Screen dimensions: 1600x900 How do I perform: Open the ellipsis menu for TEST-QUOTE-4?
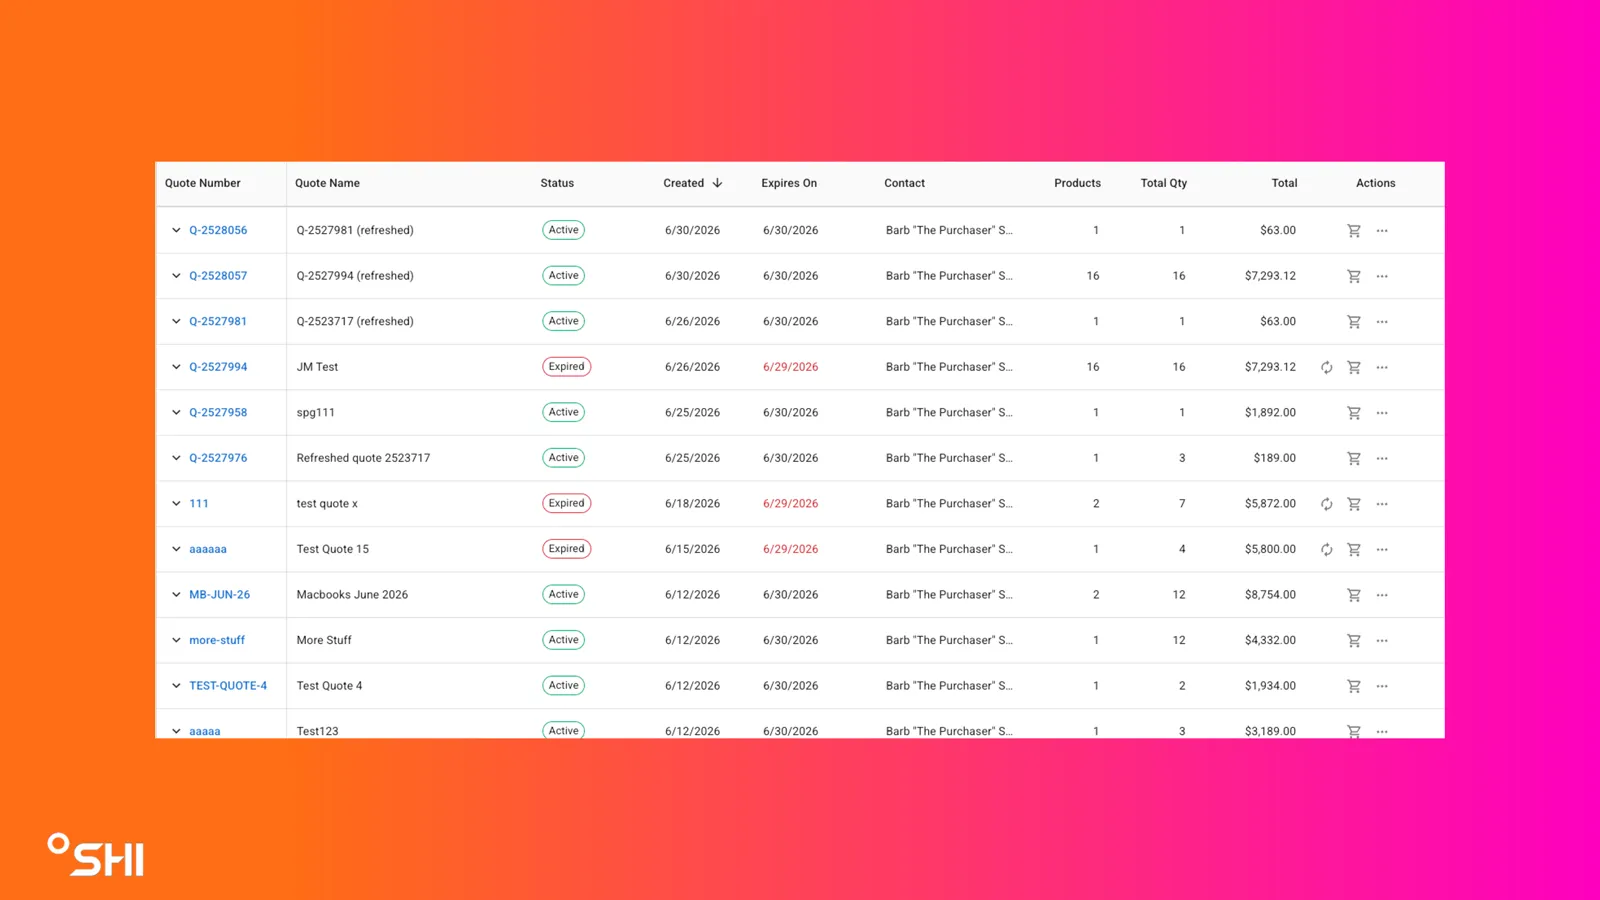click(1382, 686)
